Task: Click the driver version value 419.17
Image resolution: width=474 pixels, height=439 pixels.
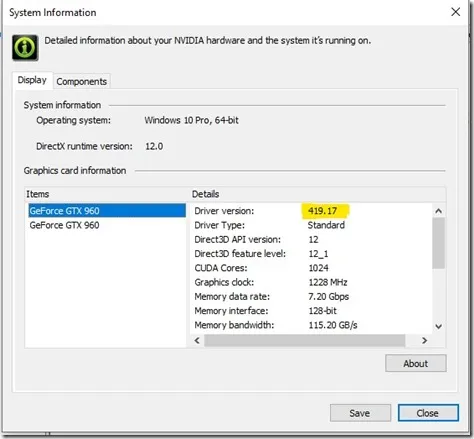Action: click(322, 211)
